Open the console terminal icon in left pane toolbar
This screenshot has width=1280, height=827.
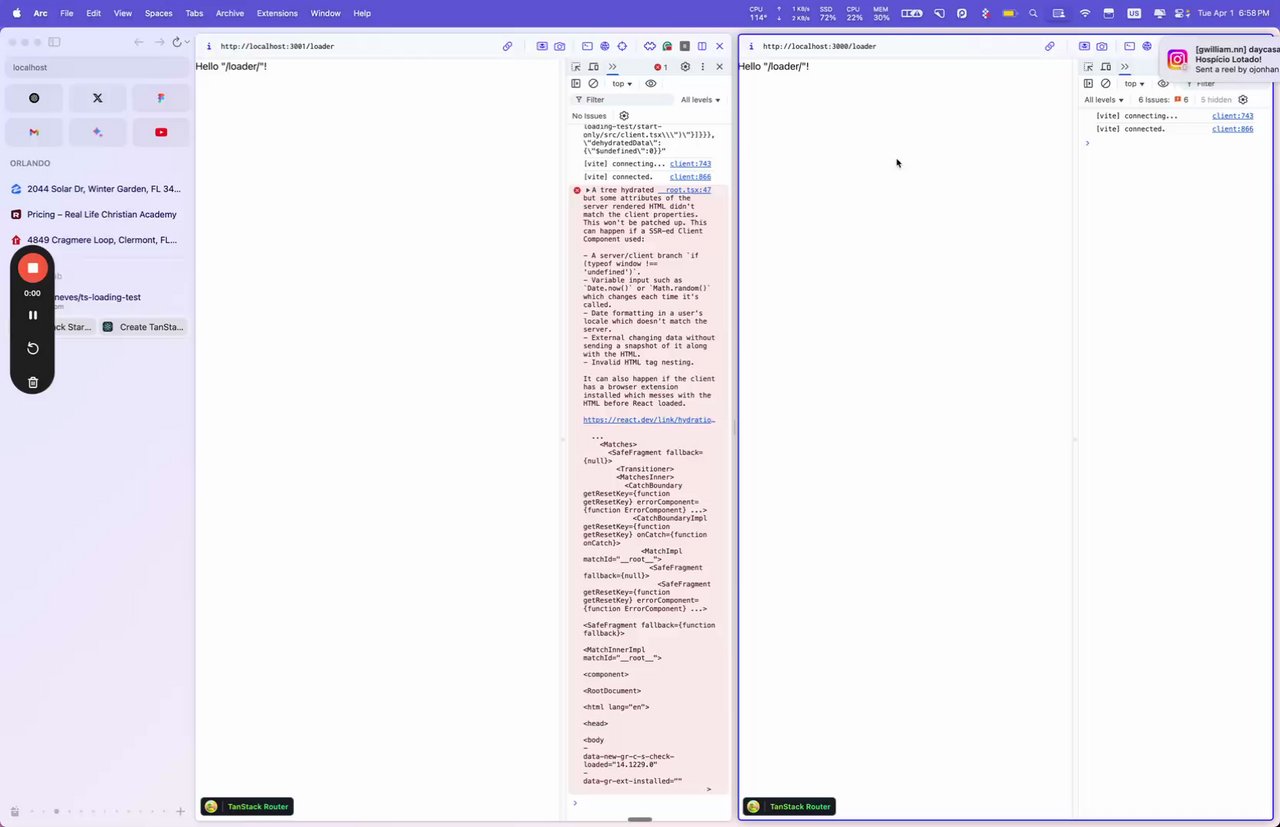587,46
